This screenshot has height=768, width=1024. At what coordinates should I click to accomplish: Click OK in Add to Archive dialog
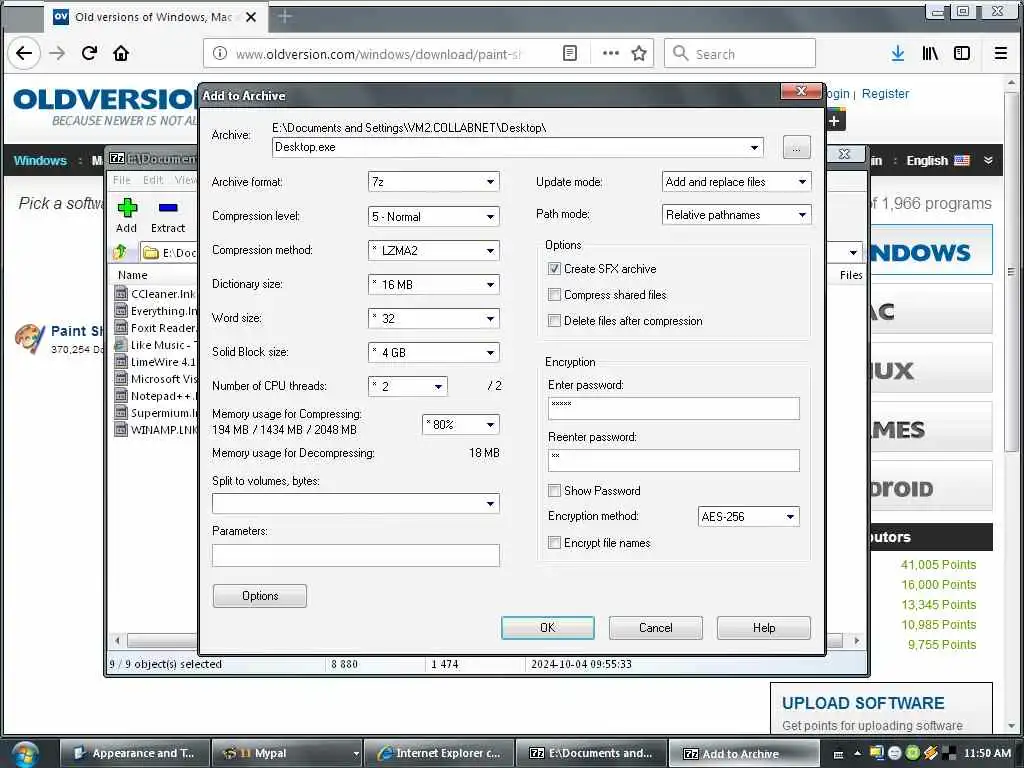click(x=548, y=628)
